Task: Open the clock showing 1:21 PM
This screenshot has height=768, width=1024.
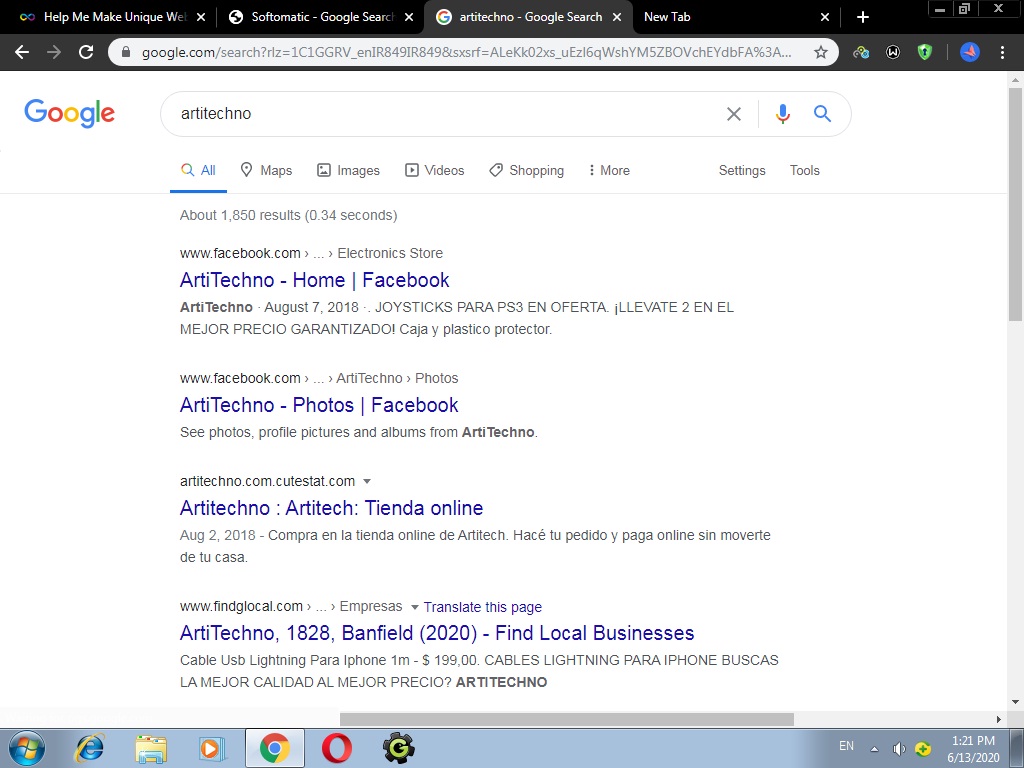Action: click(x=973, y=749)
